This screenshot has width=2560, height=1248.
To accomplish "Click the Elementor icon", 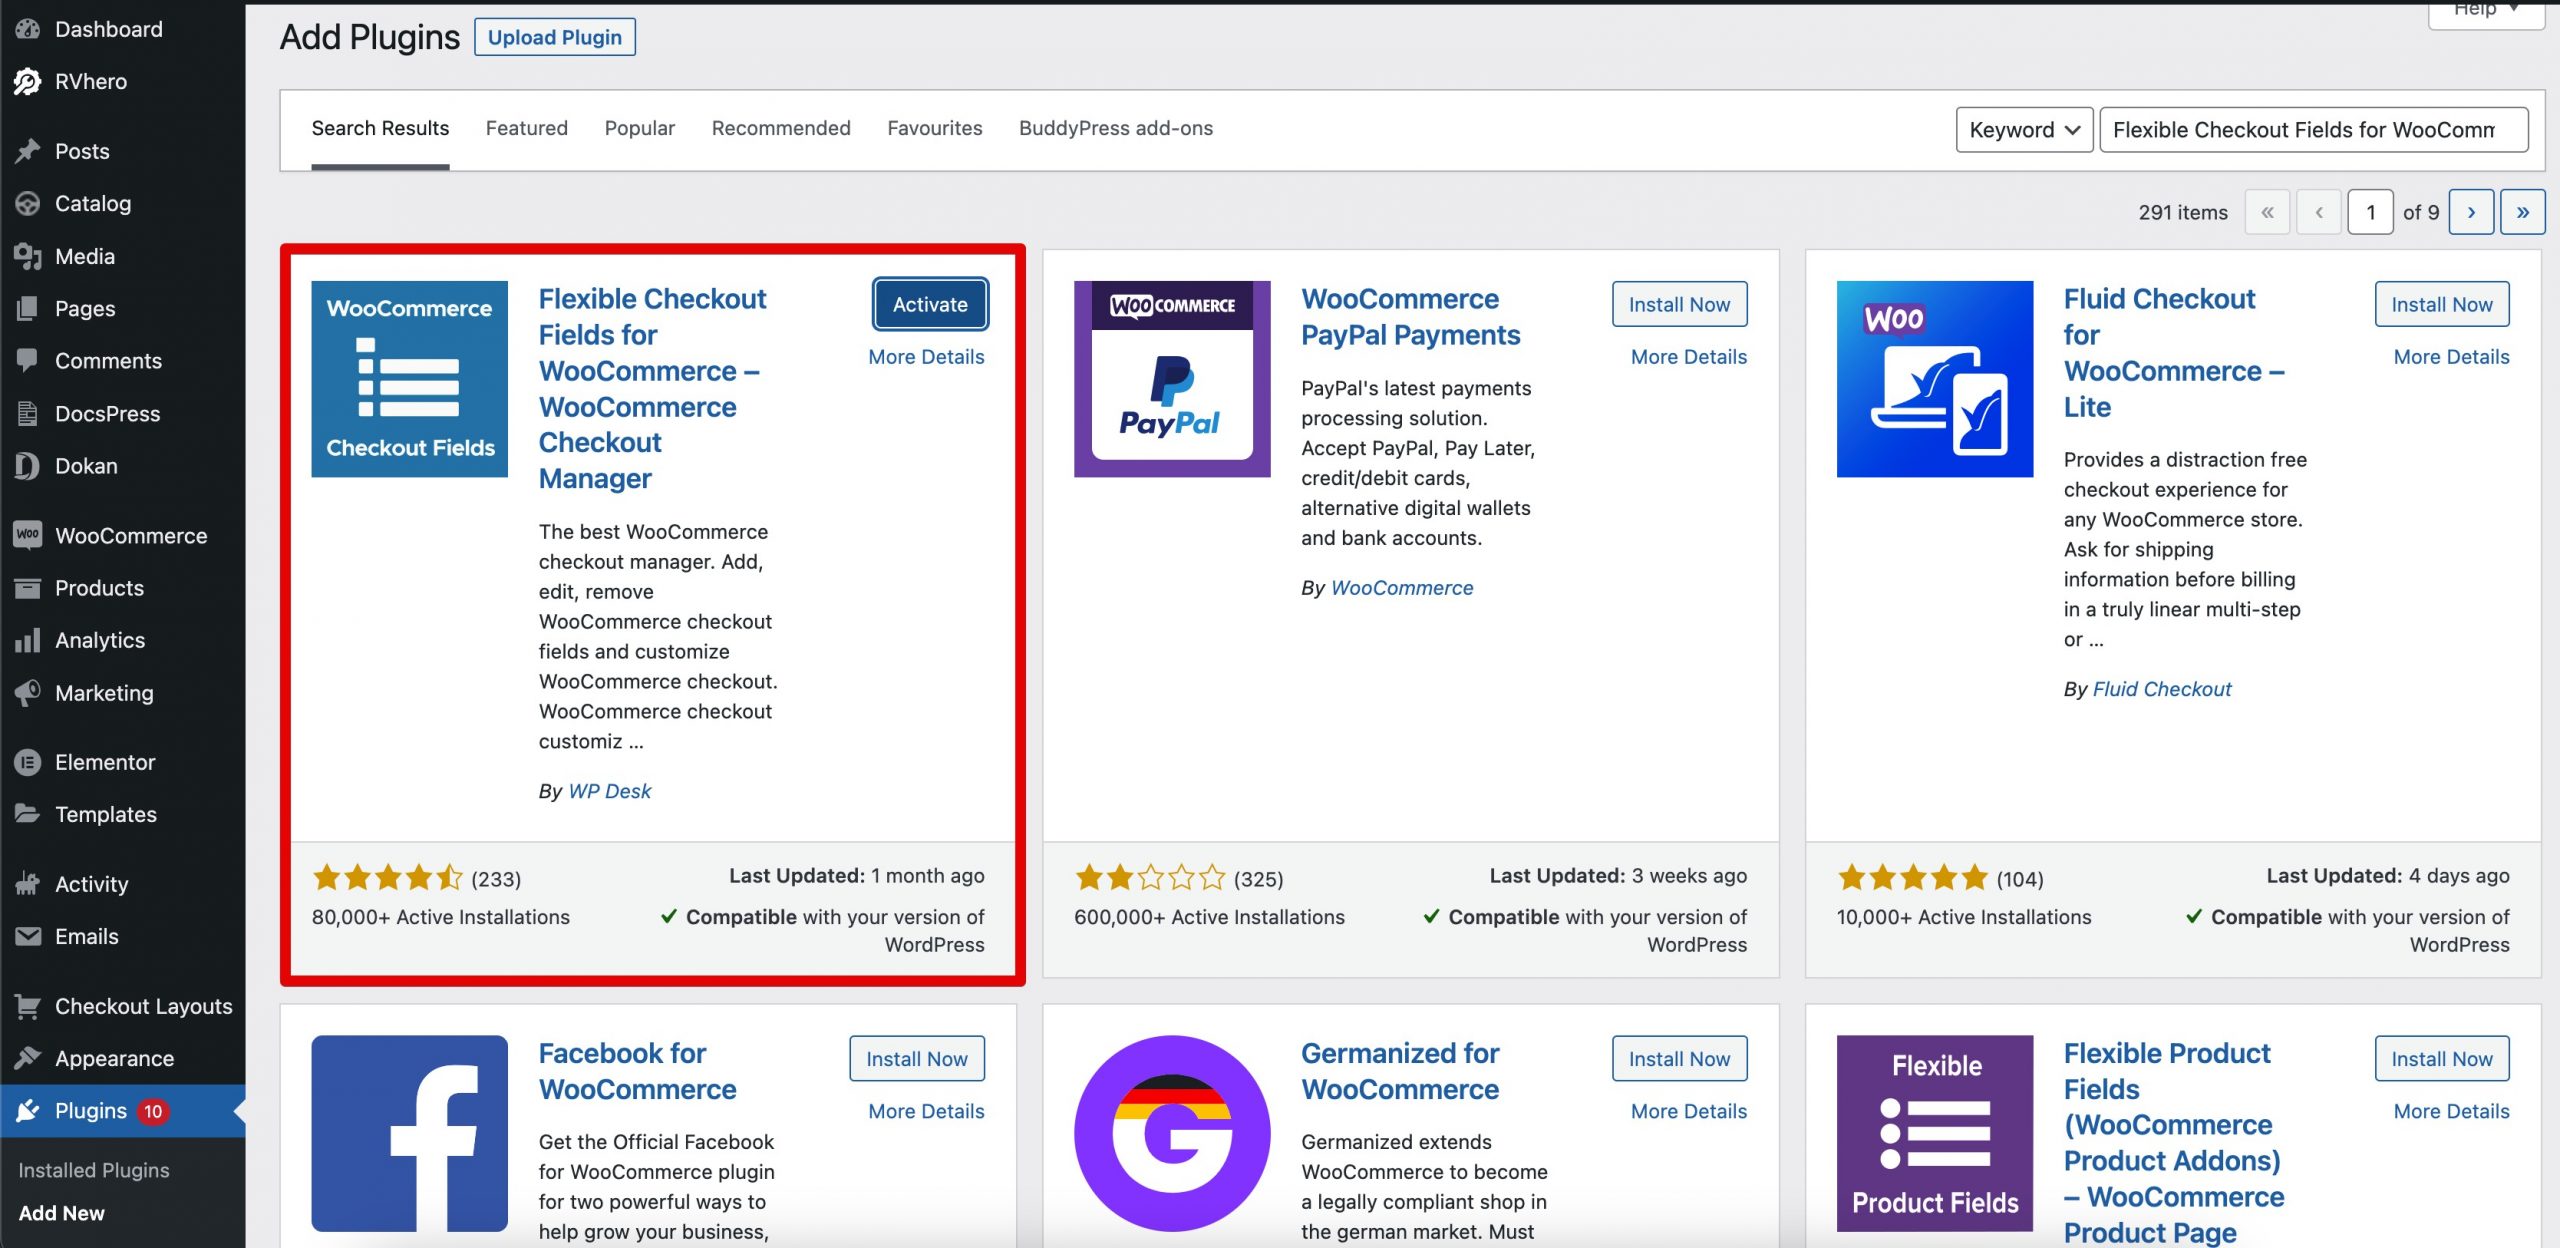I will point(28,762).
